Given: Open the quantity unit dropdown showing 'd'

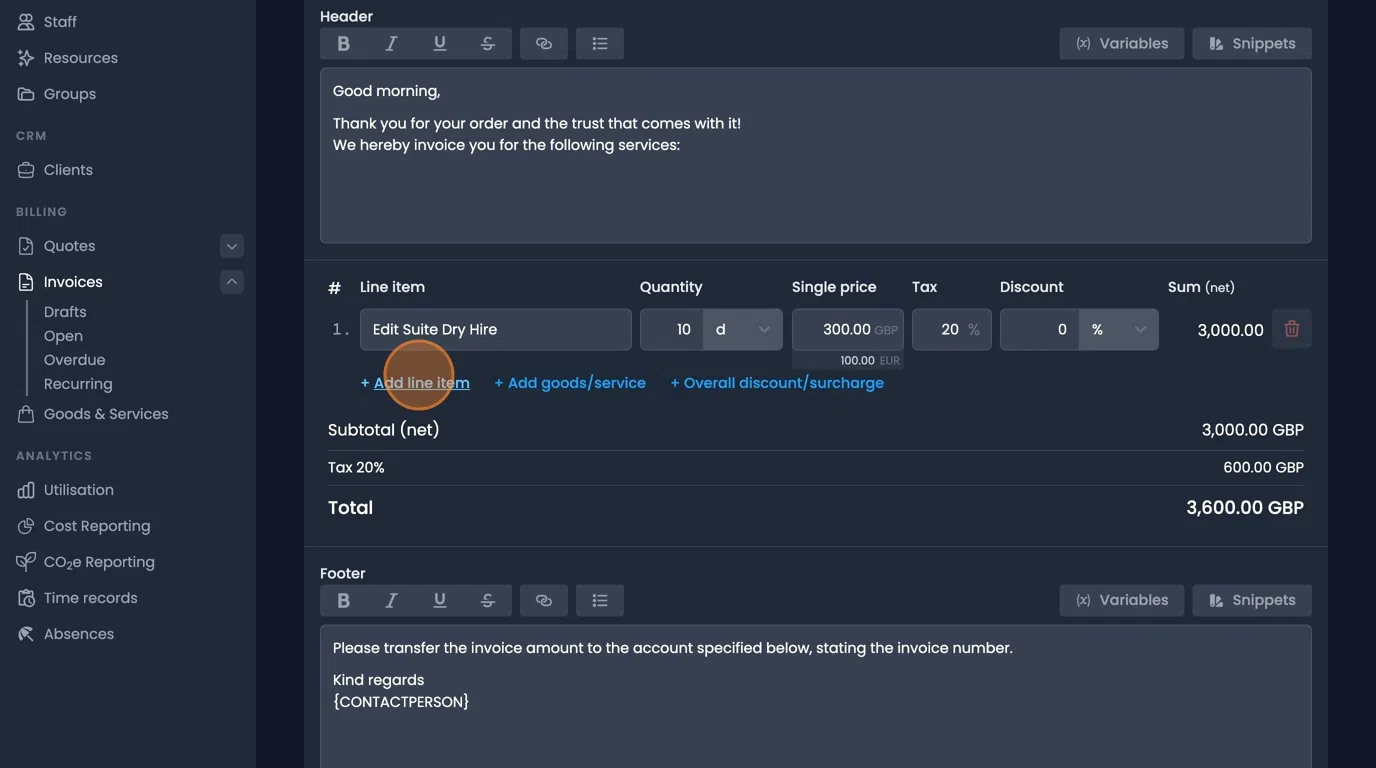Looking at the screenshot, I should click(743, 328).
